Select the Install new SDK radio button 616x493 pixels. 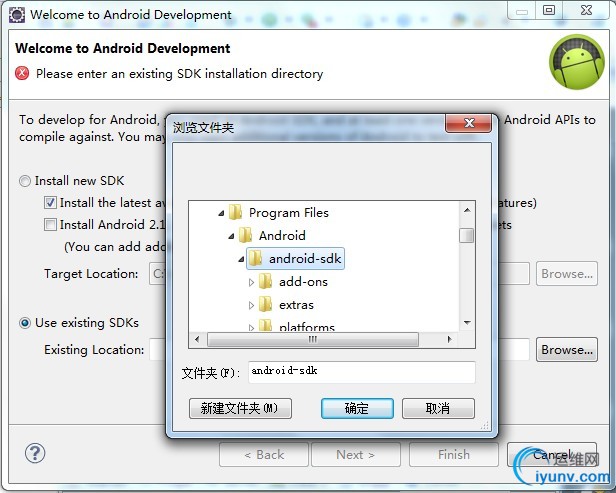[25, 181]
